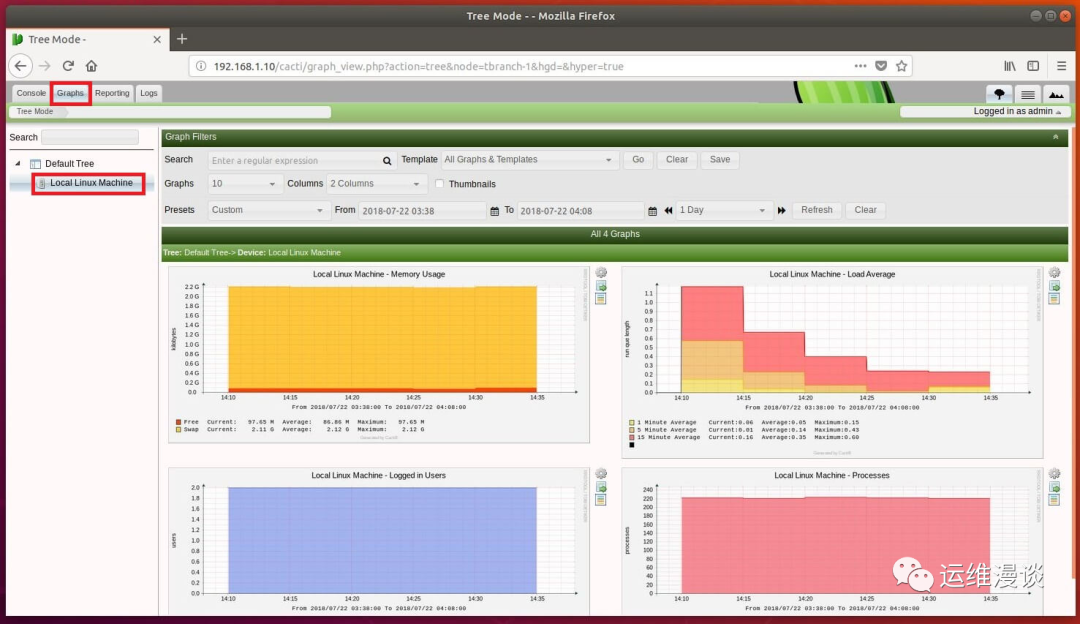
Task: Switch to Tree View mode icon
Action: pos(999,94)
